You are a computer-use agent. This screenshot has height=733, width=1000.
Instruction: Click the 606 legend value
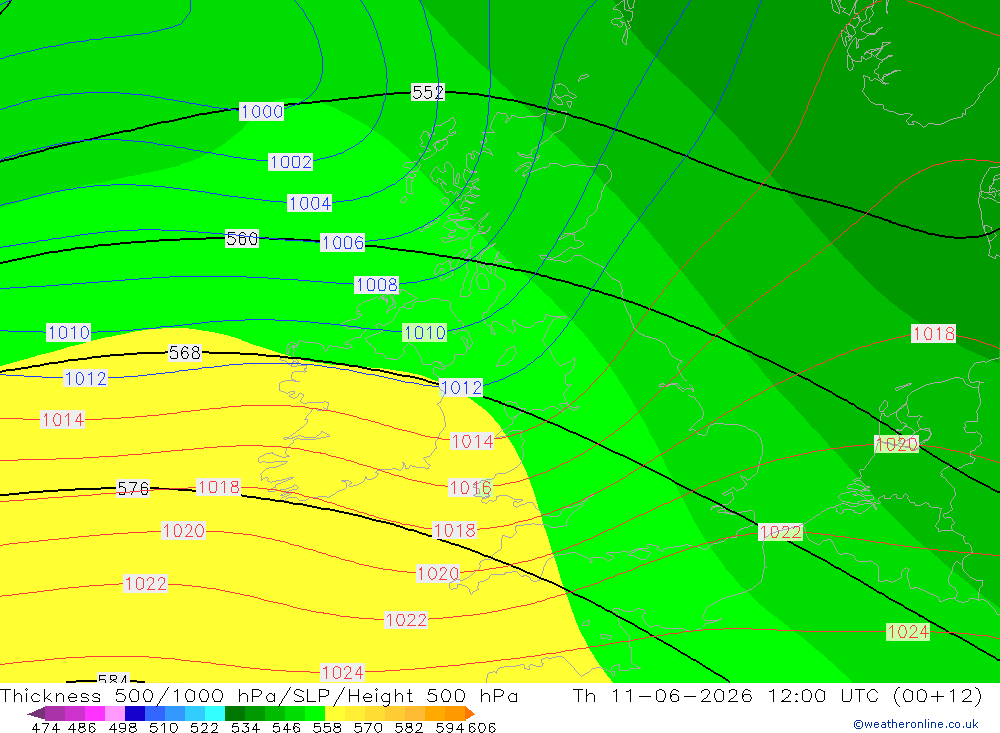coord(482,728)
